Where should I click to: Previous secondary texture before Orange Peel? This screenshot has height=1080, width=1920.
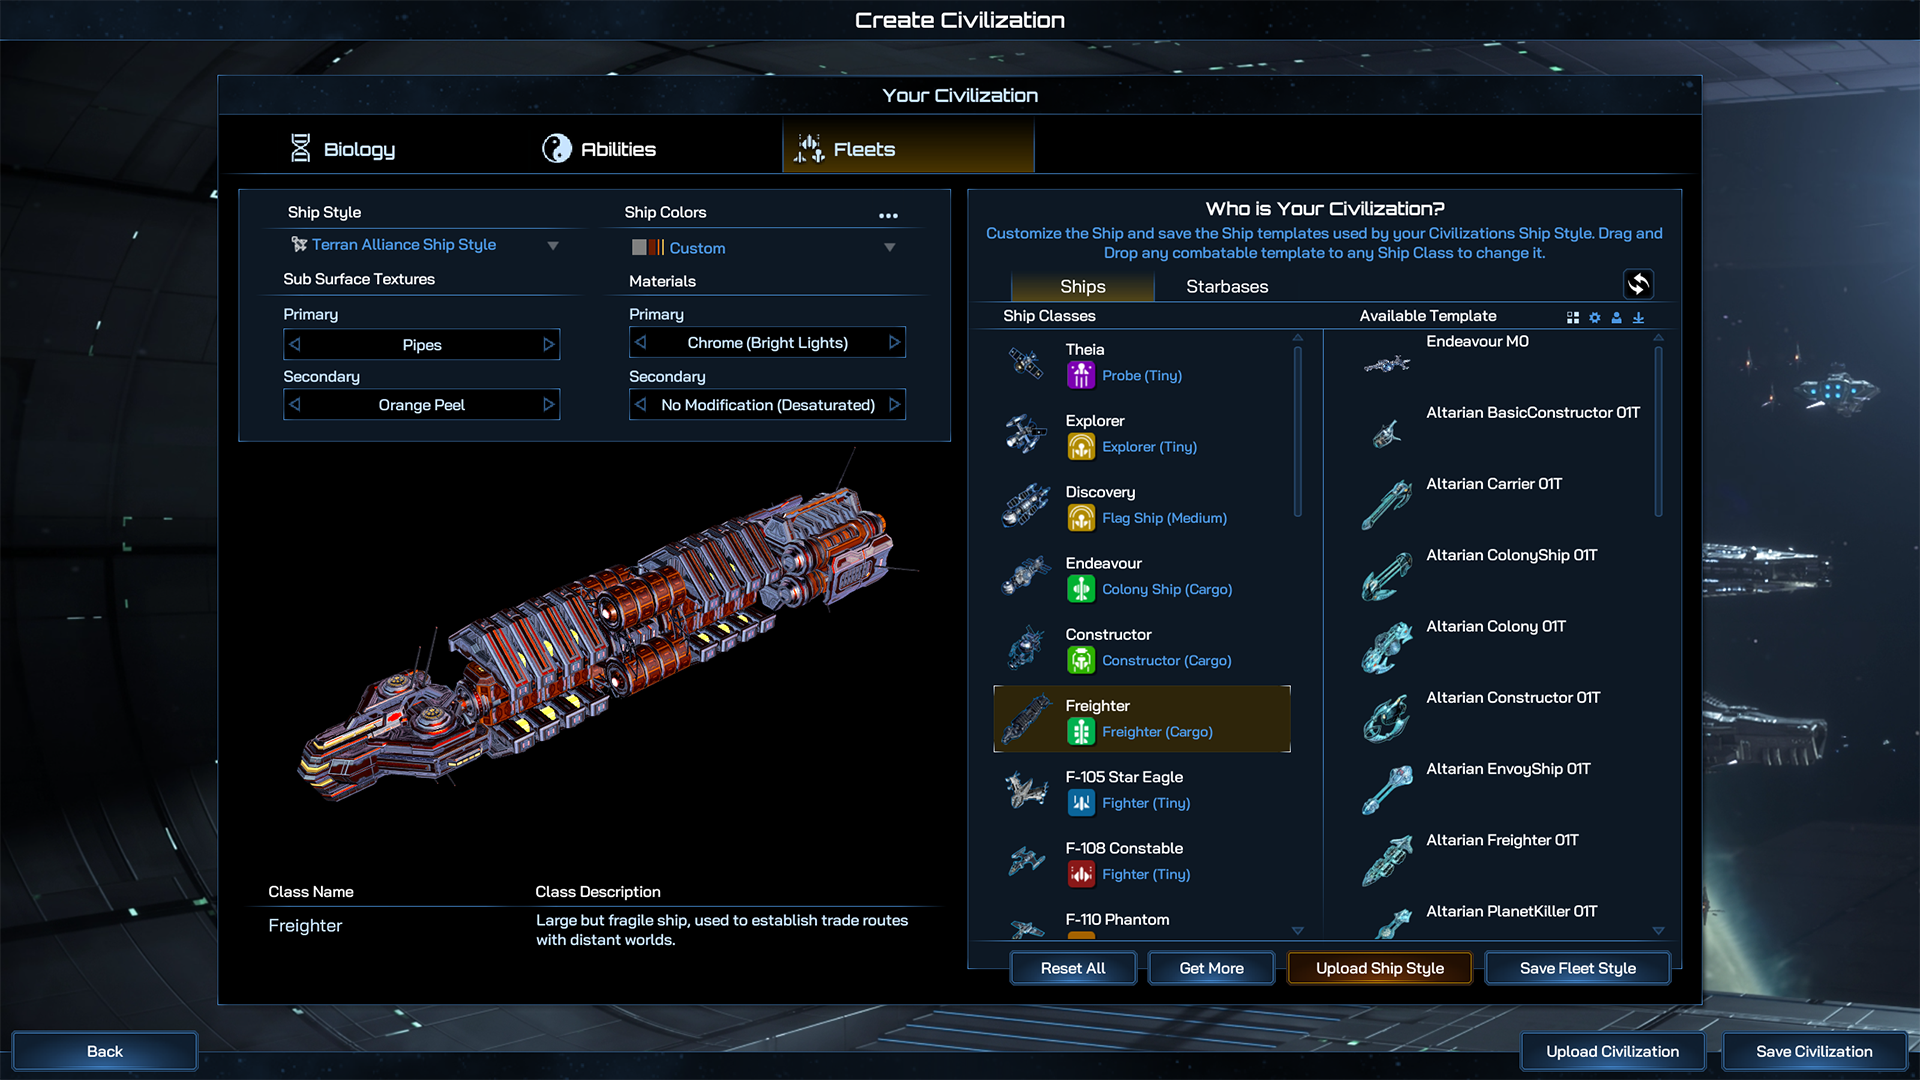[x=295, y=404]
